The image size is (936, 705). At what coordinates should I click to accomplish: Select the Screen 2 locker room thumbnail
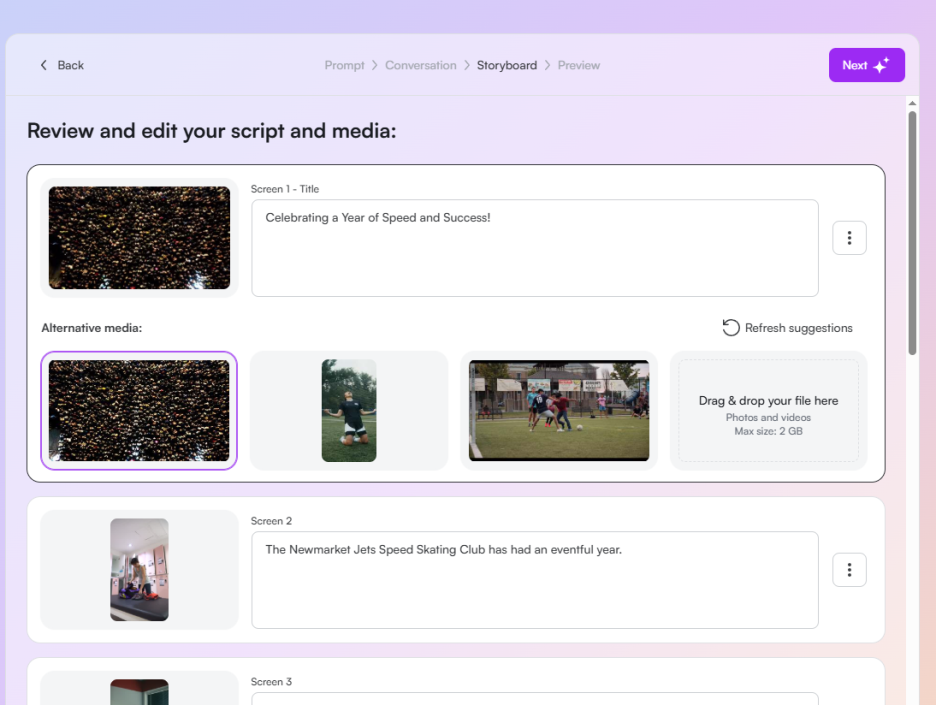[x=139, y=569]
